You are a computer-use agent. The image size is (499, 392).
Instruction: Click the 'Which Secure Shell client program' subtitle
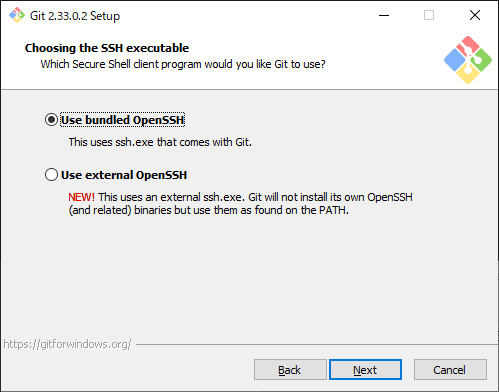pyautogui.click(x=183, y=64)
